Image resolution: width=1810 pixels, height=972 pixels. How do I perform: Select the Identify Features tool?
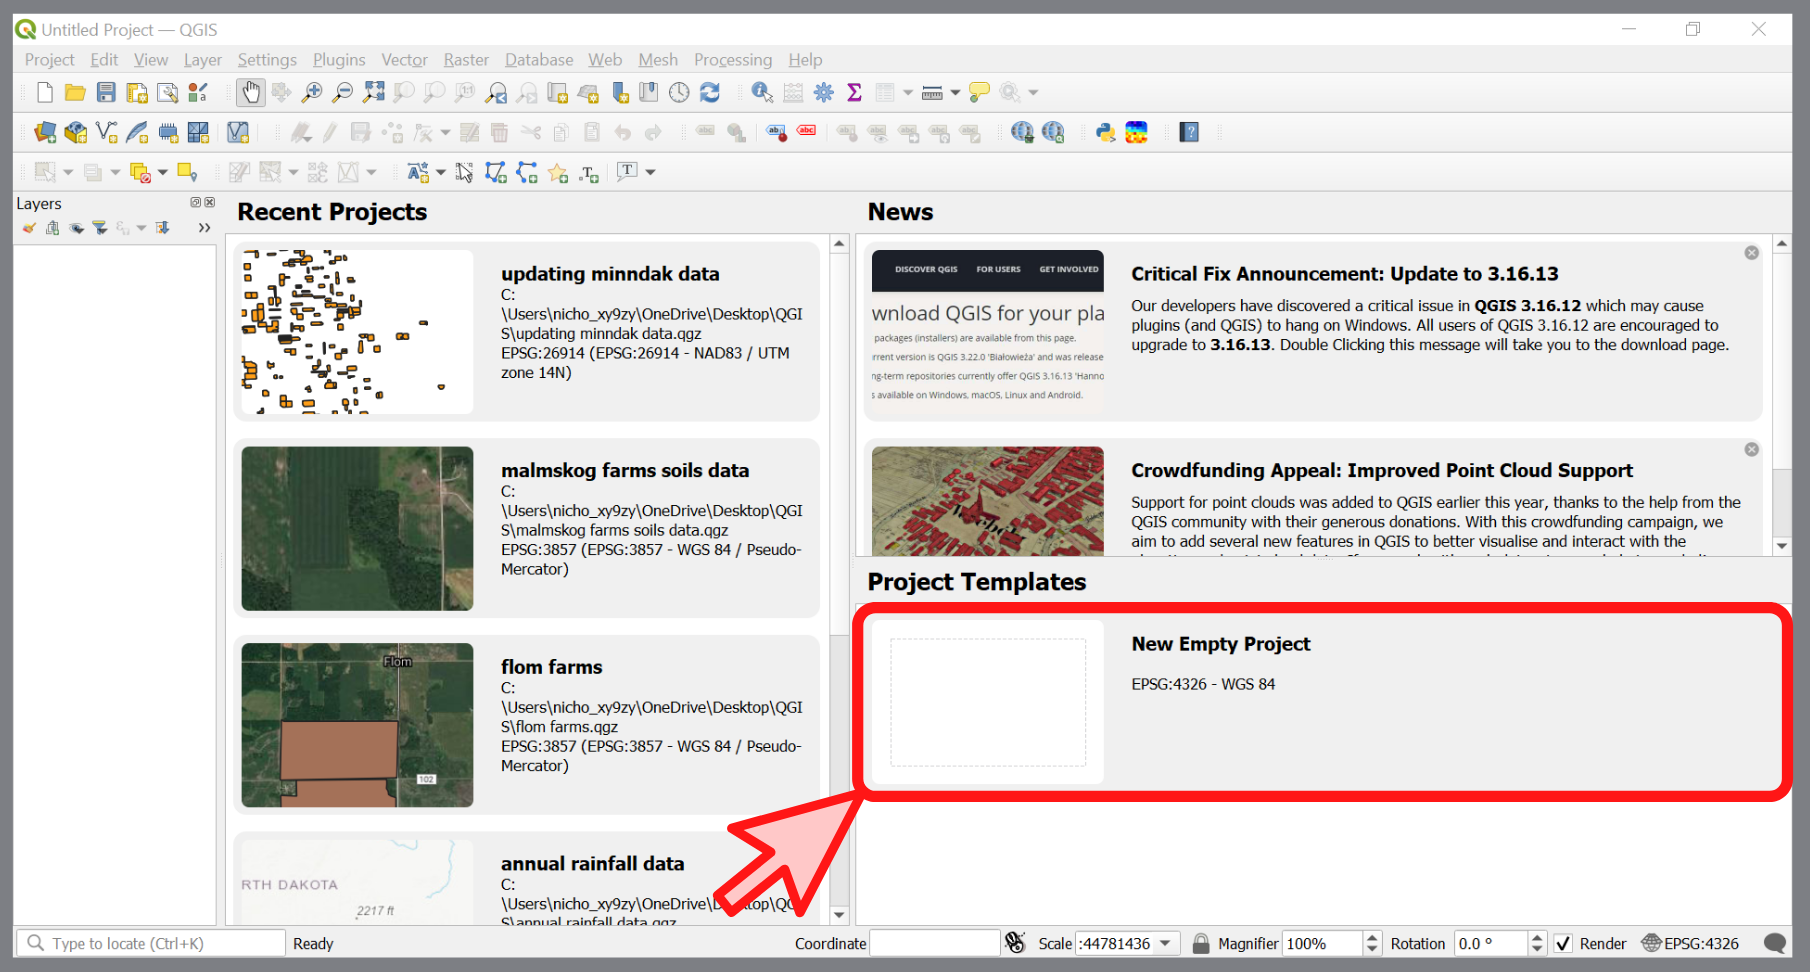click(762, 93)
